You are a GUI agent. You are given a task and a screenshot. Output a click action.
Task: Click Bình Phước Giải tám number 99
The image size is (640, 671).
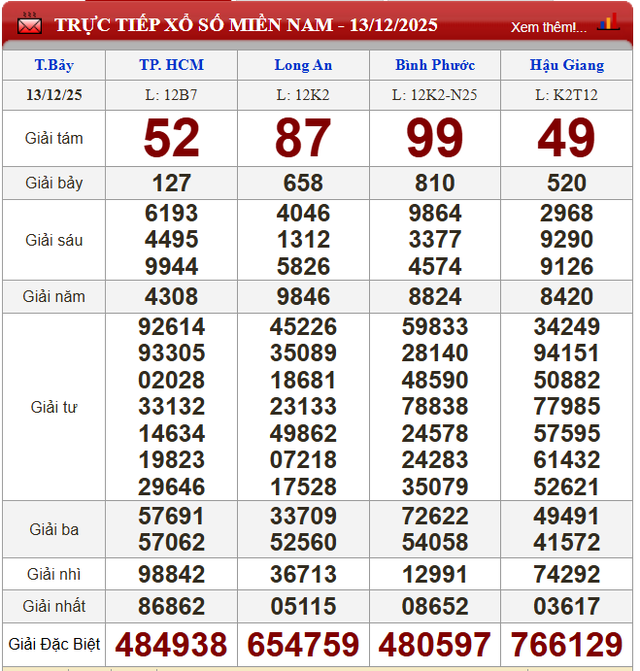(434, 138)
